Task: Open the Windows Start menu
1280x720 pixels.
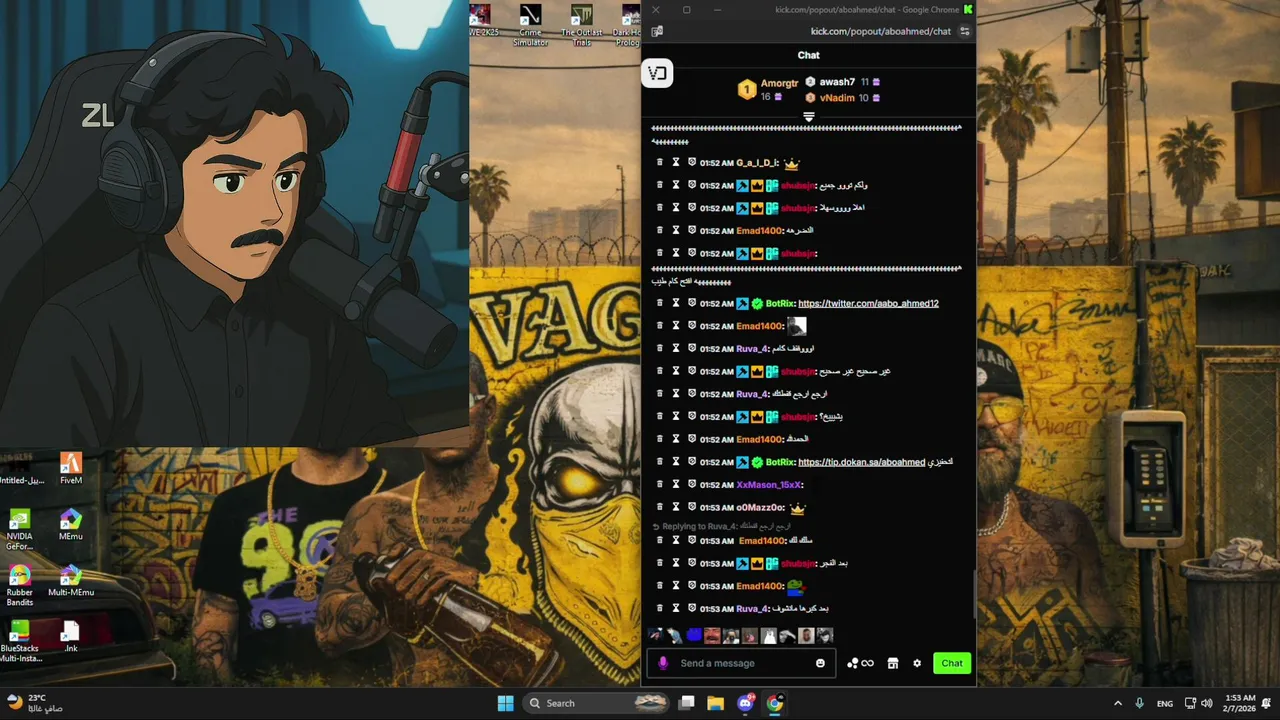Action: [505, 703]
